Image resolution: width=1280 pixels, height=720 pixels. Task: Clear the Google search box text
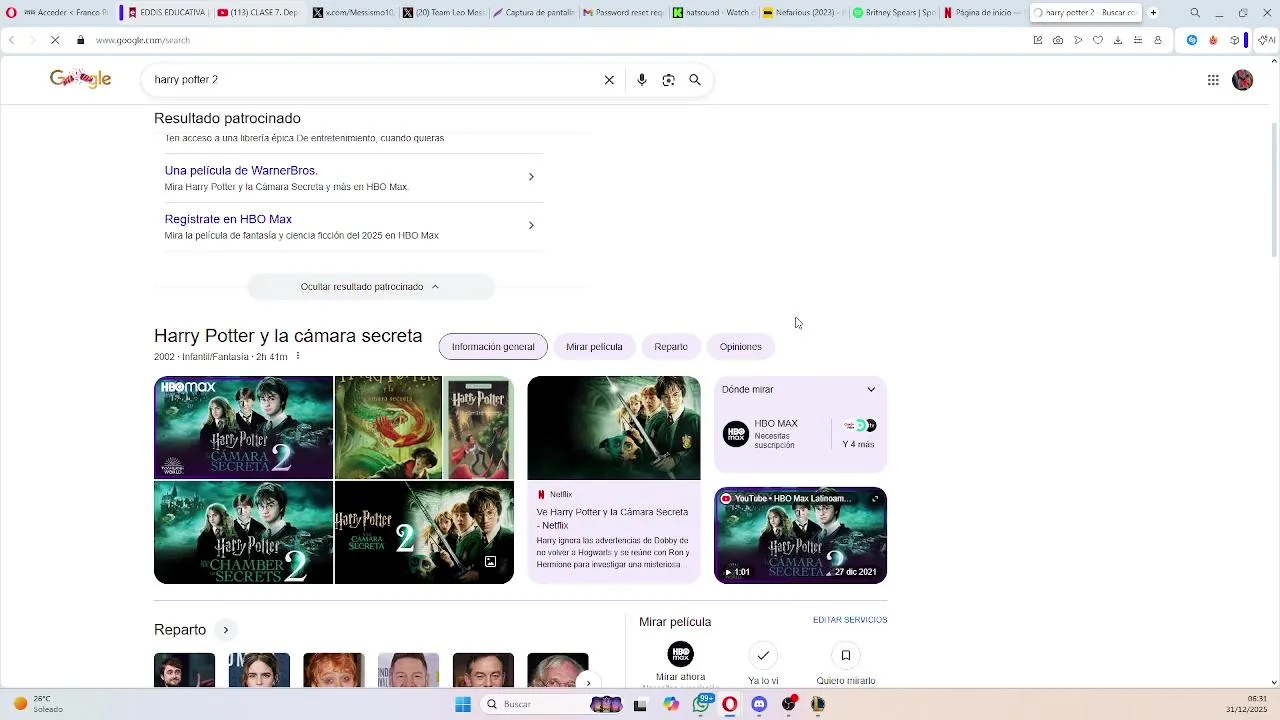click(x=609, y=80)
